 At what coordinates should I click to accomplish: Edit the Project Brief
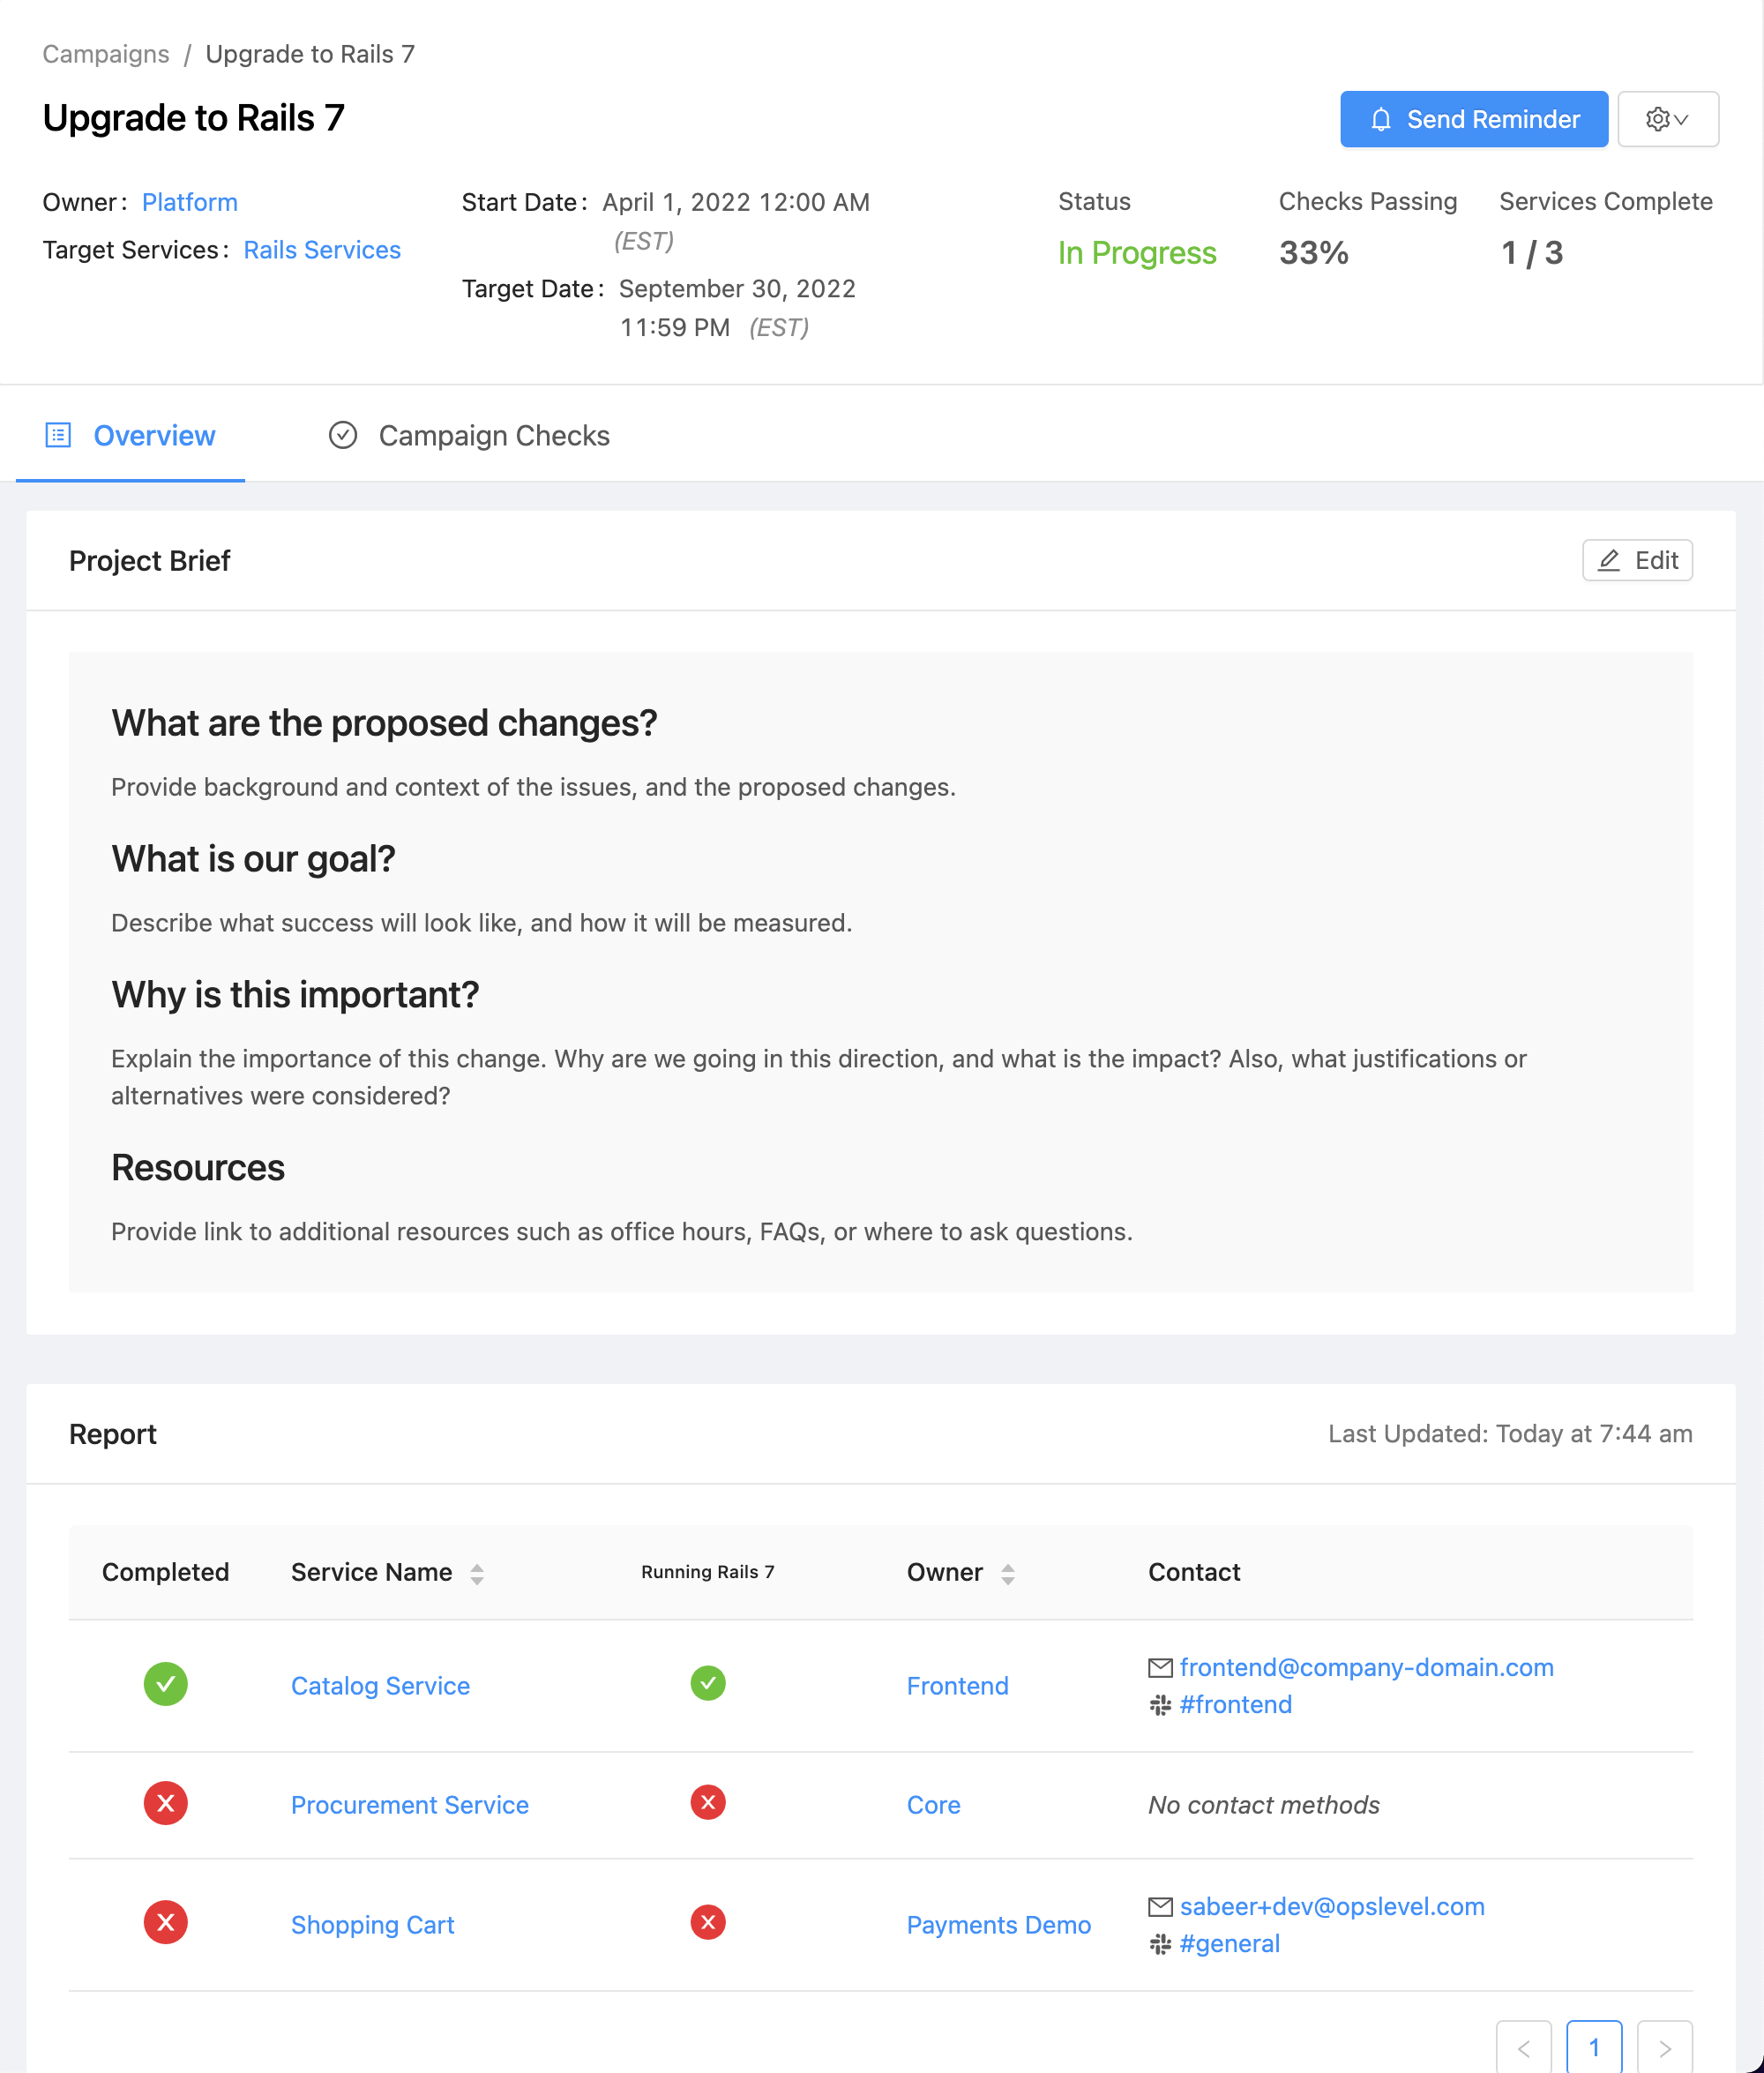pos(1637,560)
